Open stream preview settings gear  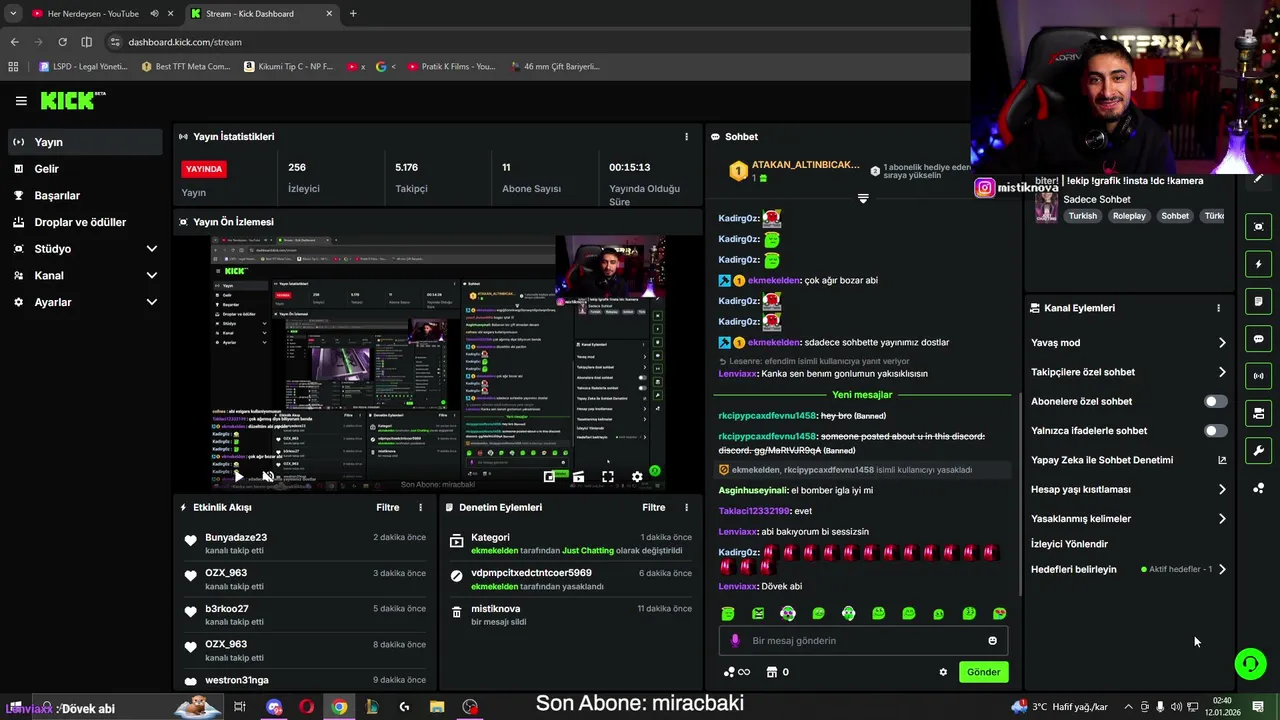[x=637, y=477]
